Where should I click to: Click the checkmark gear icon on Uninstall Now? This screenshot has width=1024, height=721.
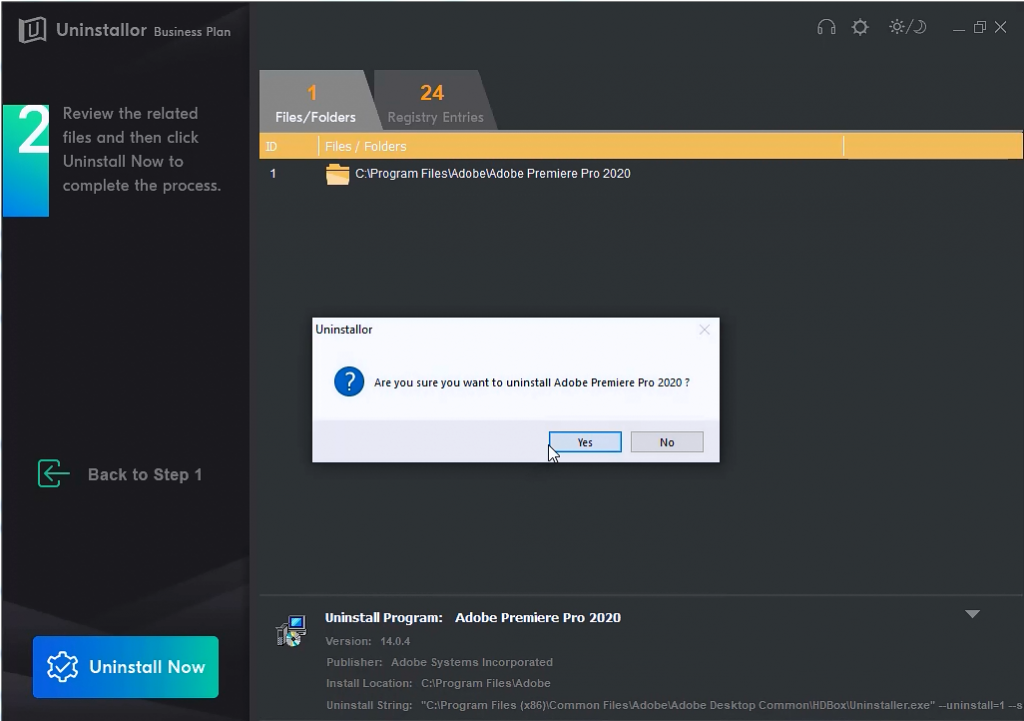tap(63, 667)
